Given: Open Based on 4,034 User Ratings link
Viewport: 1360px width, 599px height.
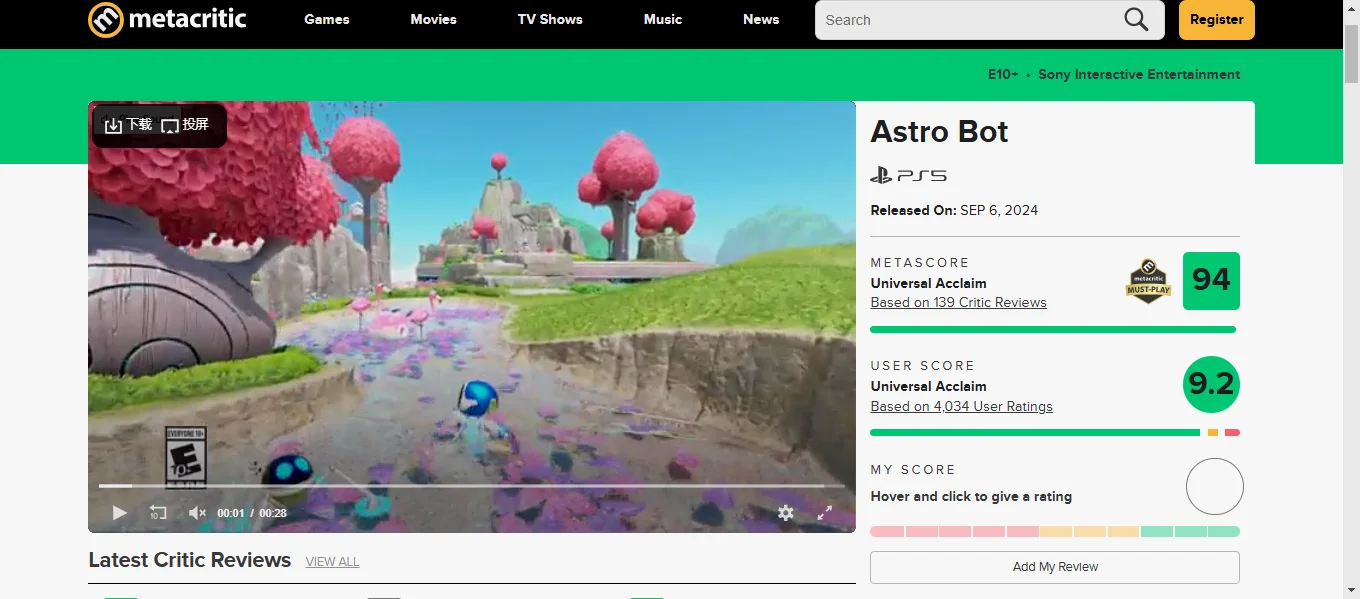Looking at the screenshot, I should 962,406.
